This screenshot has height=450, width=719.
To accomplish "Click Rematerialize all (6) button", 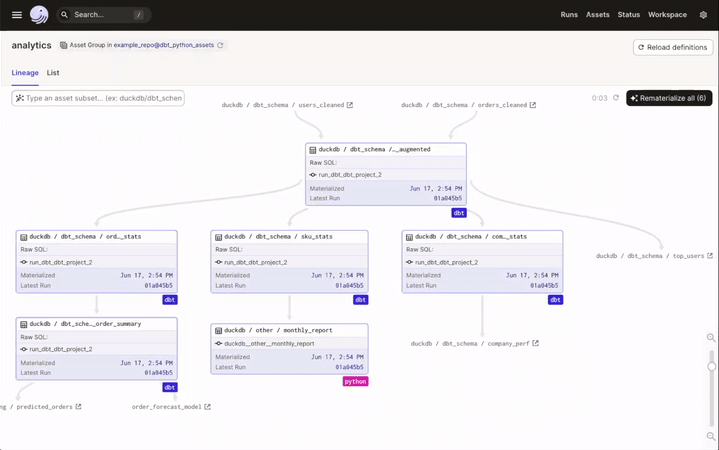I will click(x=669, y=98).
